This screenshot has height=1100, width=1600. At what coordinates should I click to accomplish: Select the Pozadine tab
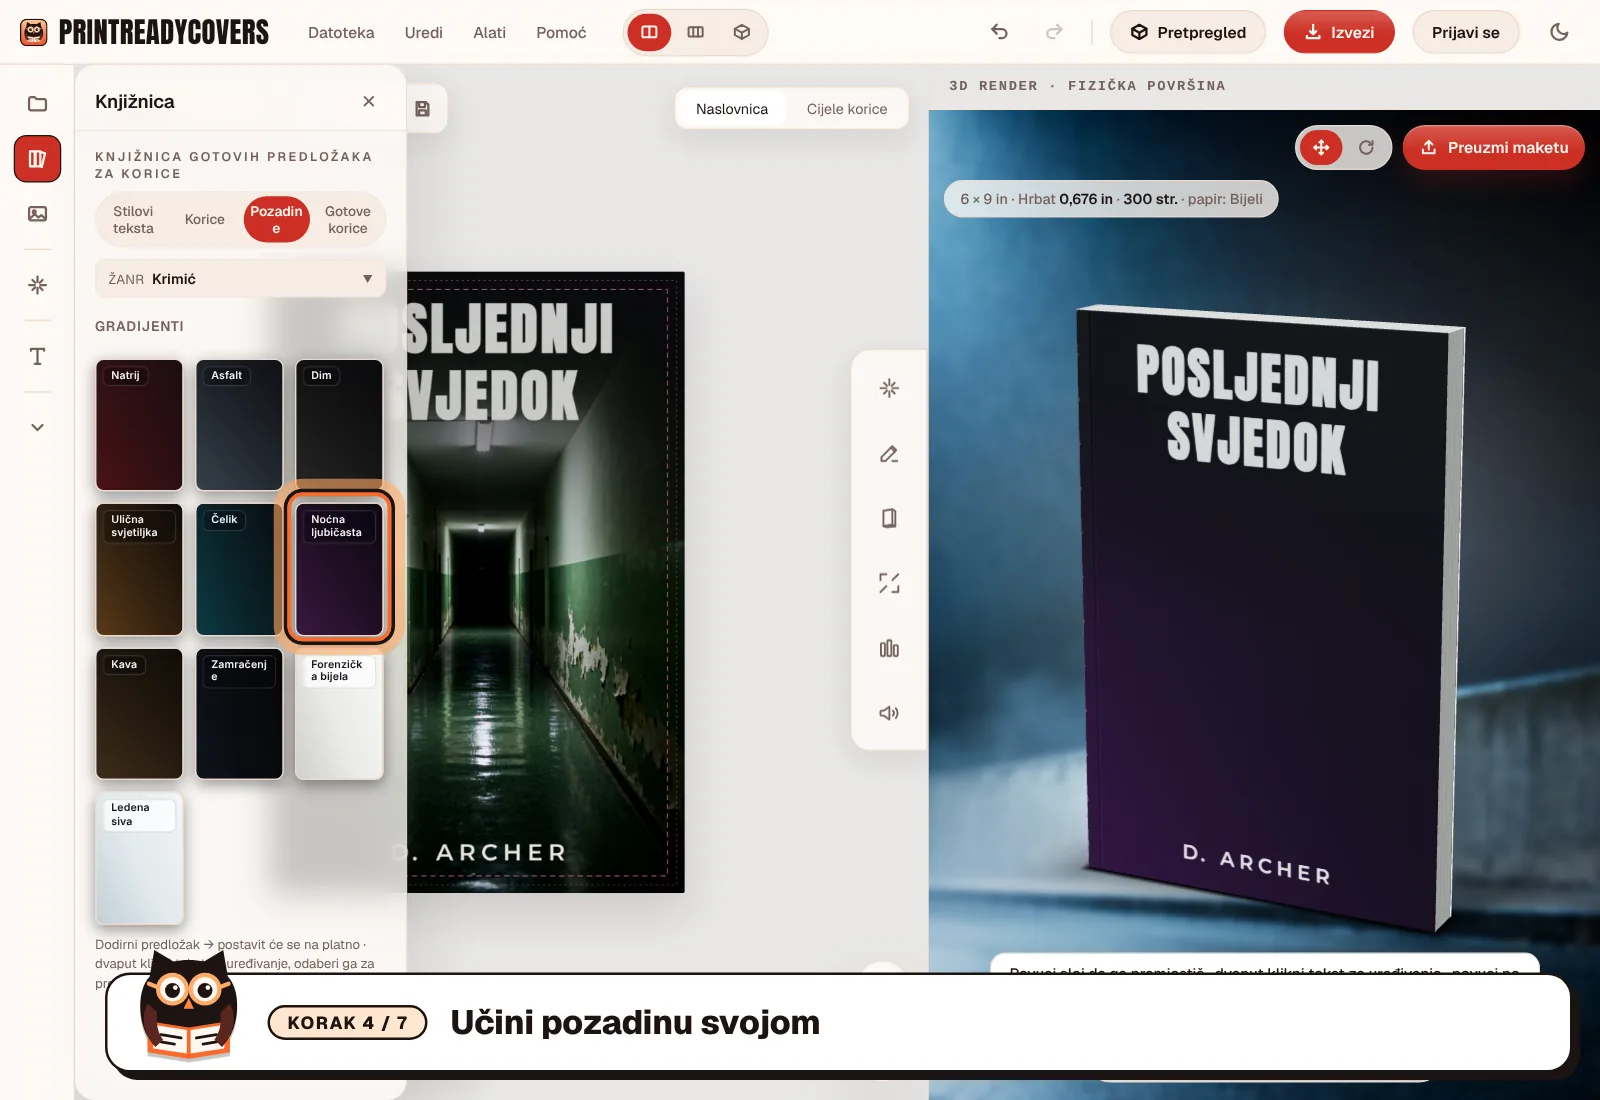276,219
